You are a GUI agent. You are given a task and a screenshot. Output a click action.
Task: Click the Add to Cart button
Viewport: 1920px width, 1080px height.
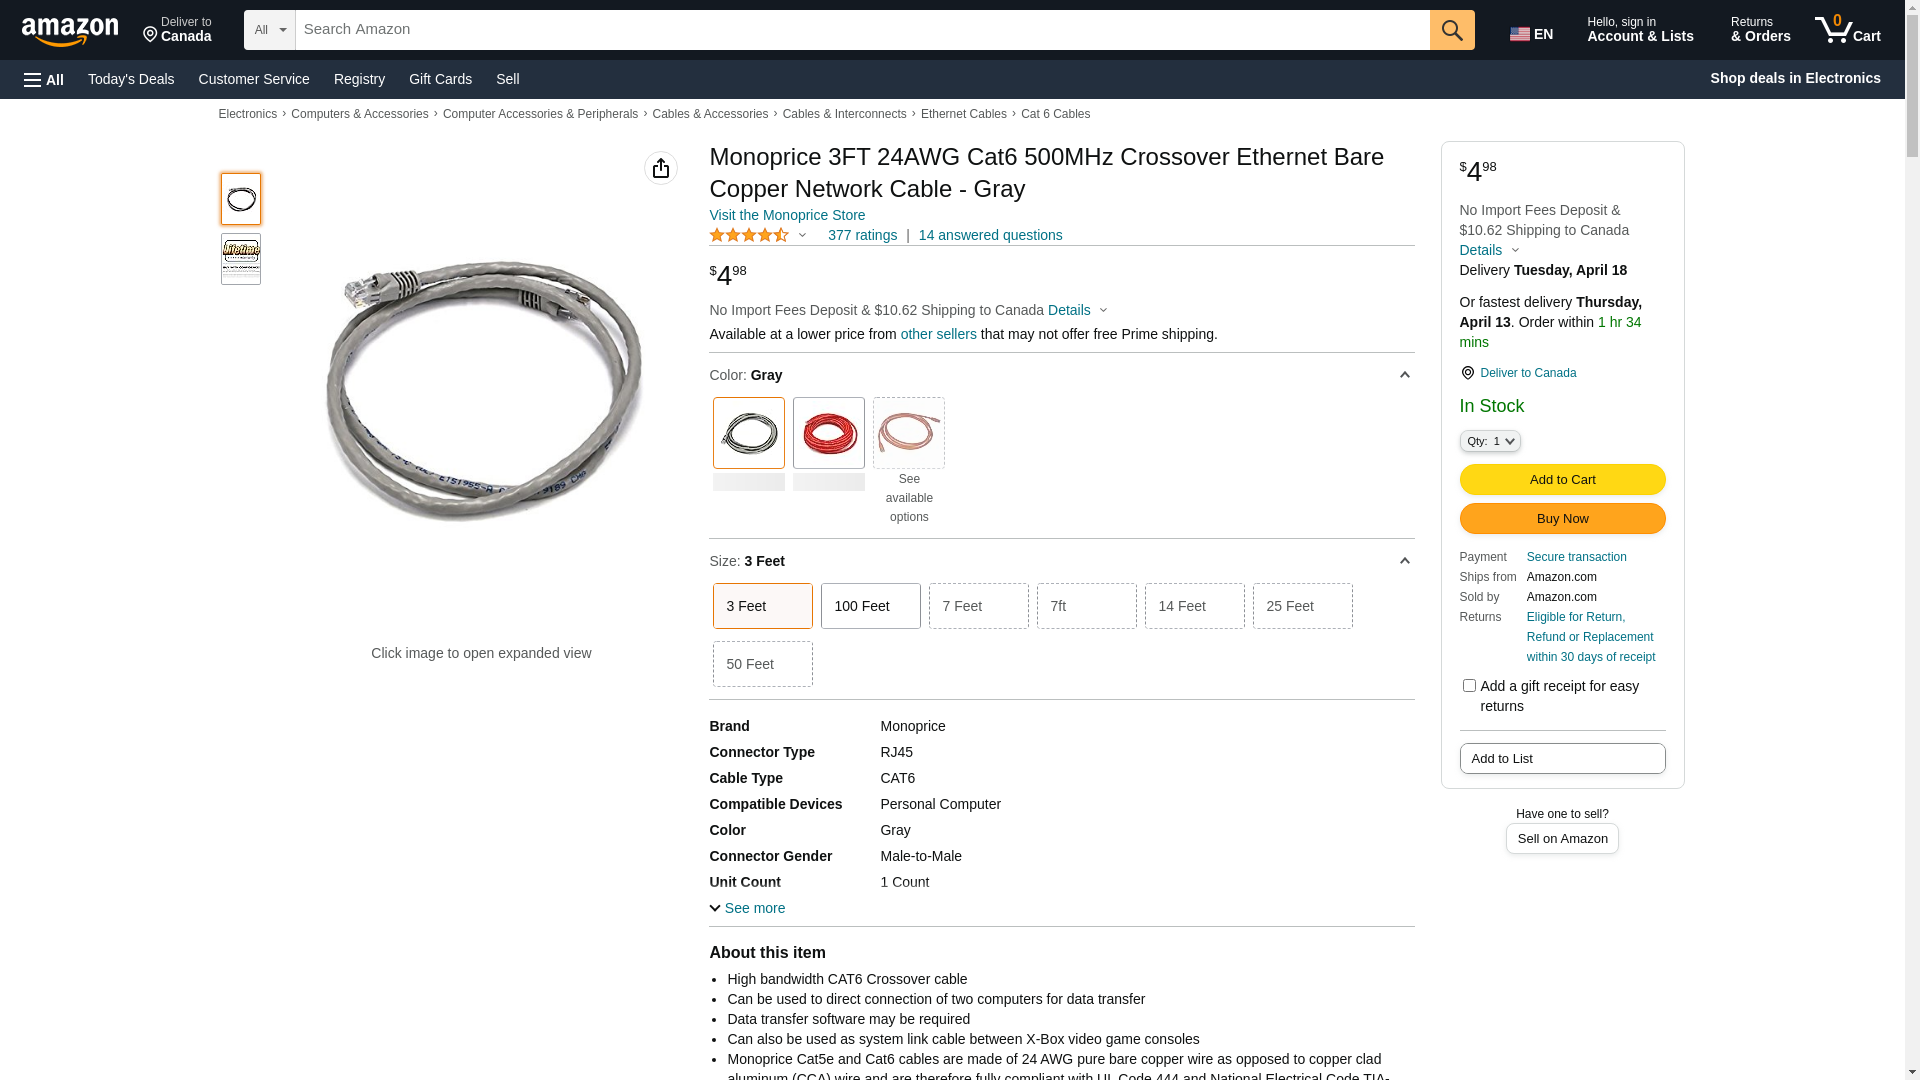(x=1562, y=479)
